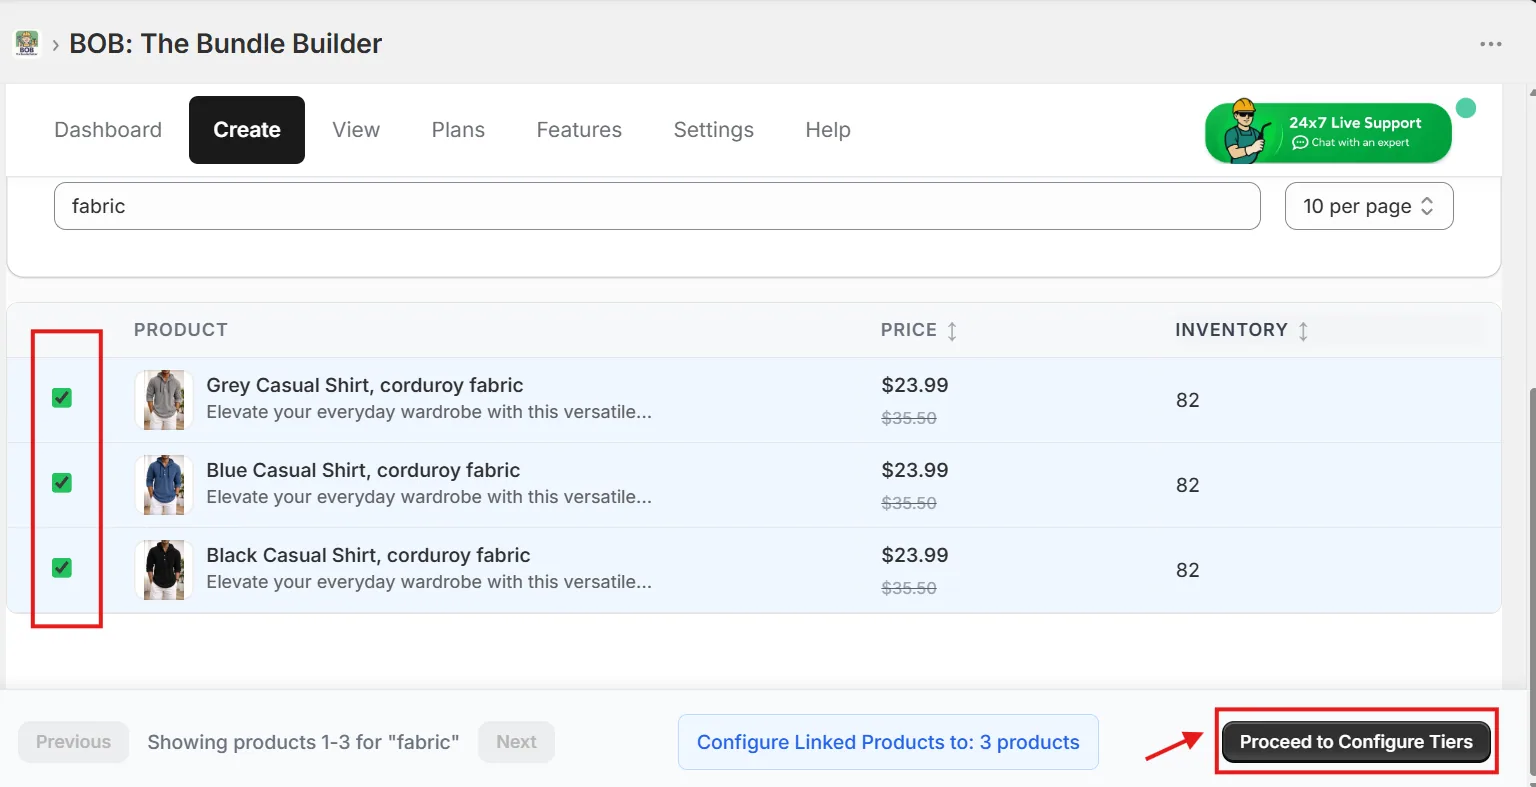The width and height of the screenshot is (1536, 787).
Task: Click the title Black Casual Shirt, corduroy fabric
Action: pos(368,556)
